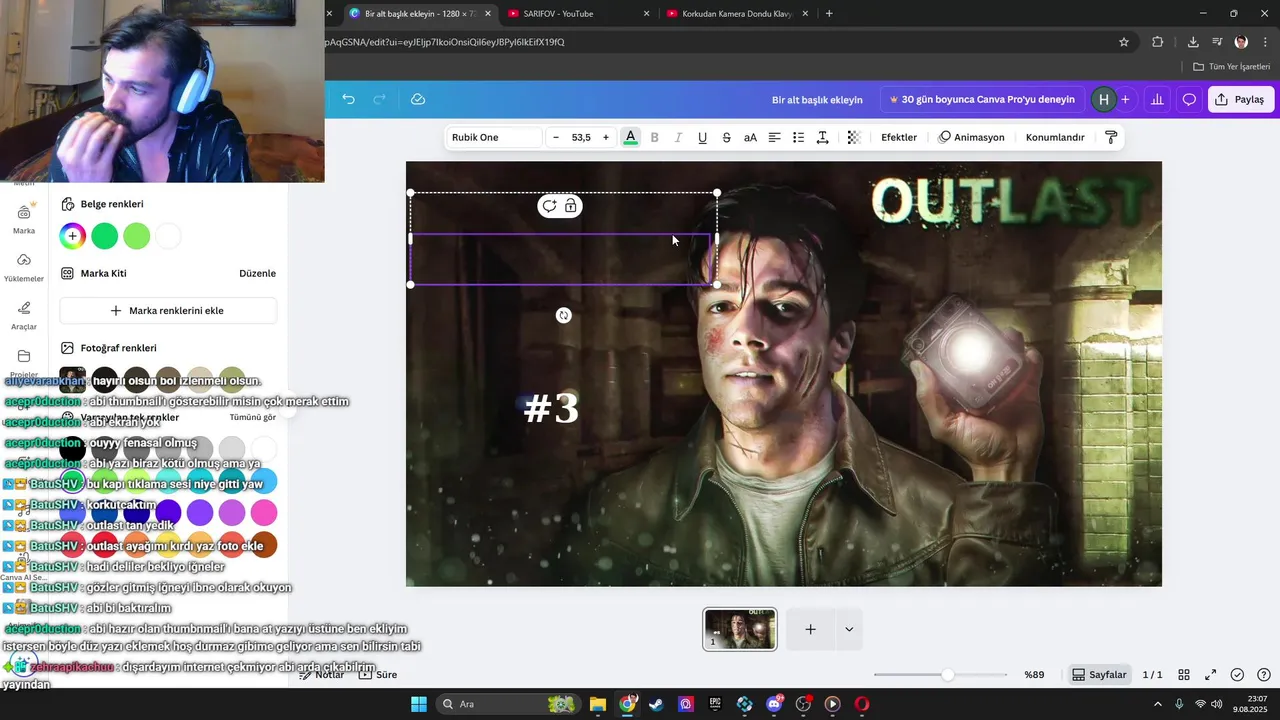
Task: Open the Rubik One font dropdown
Action: [493, 137]
